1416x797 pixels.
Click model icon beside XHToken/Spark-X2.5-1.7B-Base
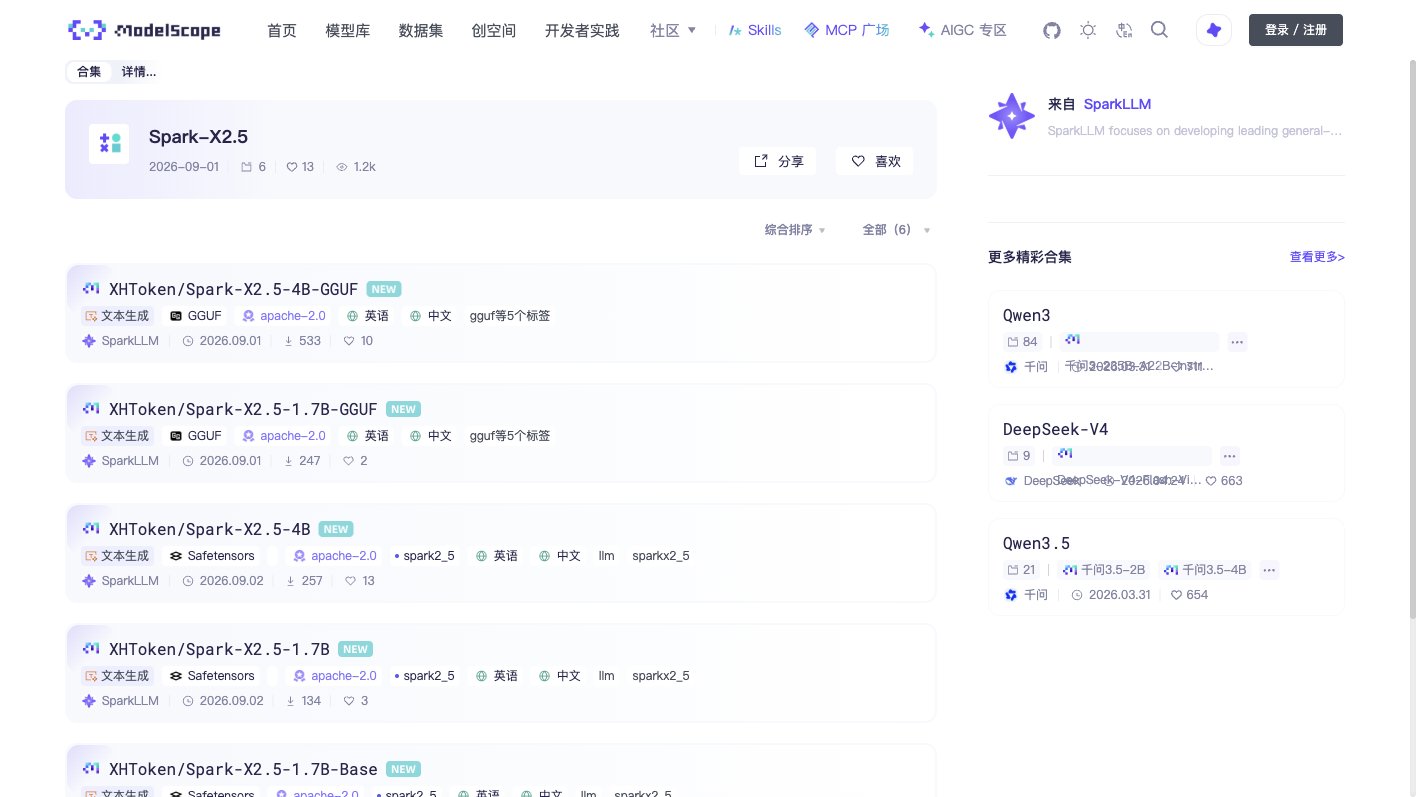[91, 769]
